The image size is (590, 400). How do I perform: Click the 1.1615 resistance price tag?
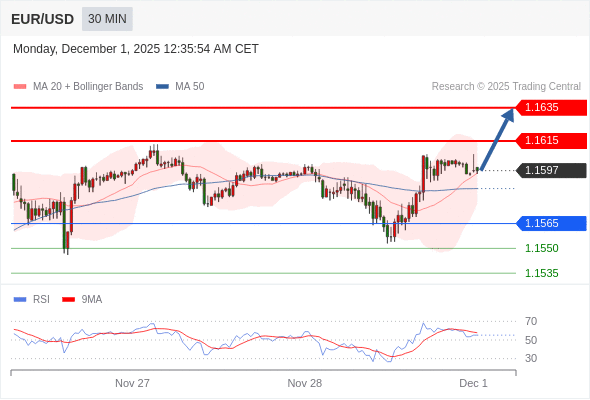pyautogui.click(x=551, y=141)
